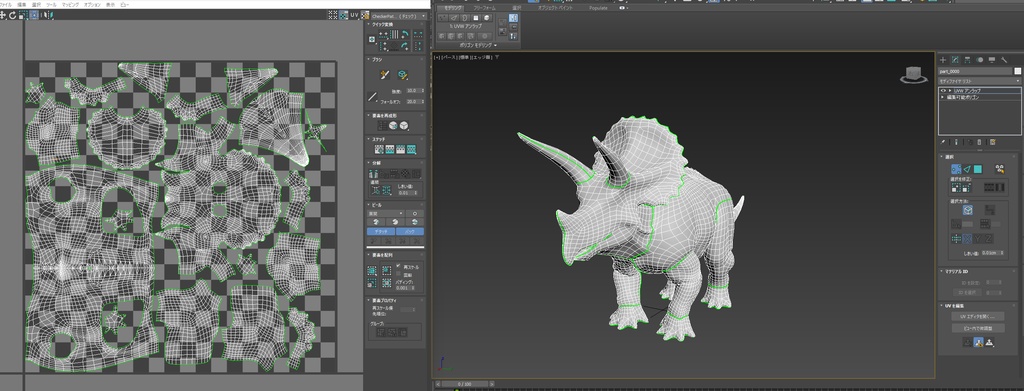Click the first icon in 要素を再成形 rollout
The width and height of the screenshot is (1024, 391).
tap(383, 125)
